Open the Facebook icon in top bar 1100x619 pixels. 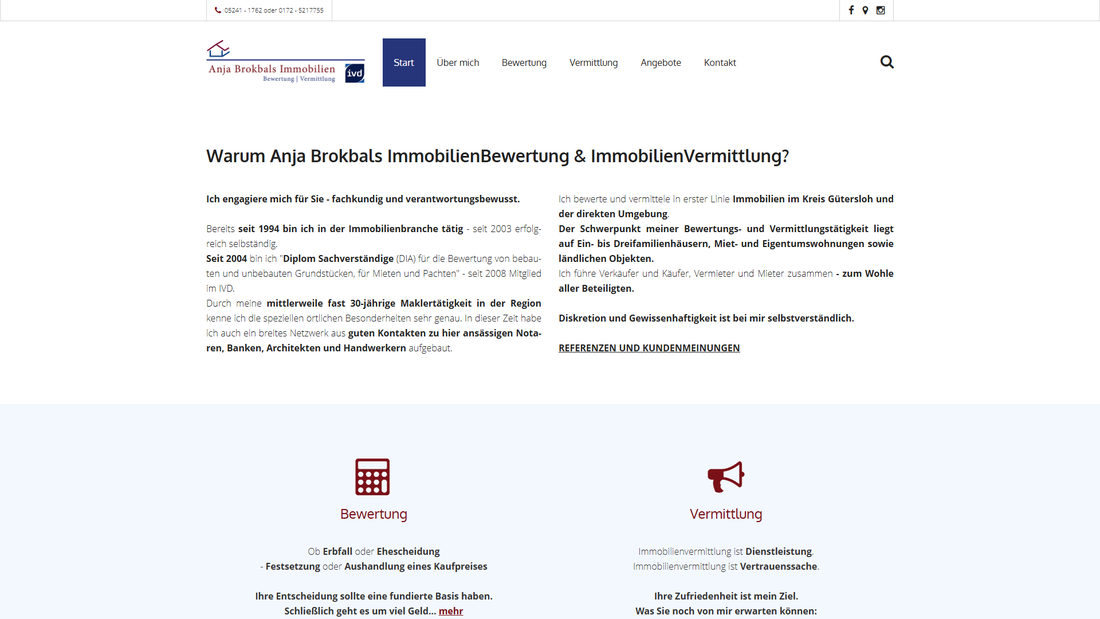tap(851, 11)
